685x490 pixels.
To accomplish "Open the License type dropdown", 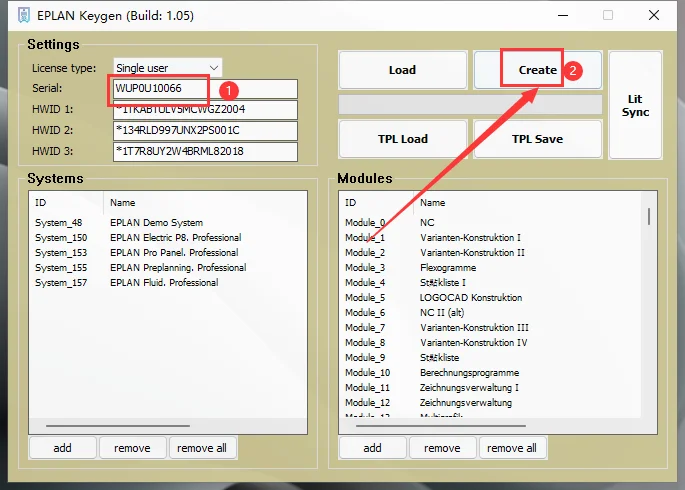I will coord(168,68).
